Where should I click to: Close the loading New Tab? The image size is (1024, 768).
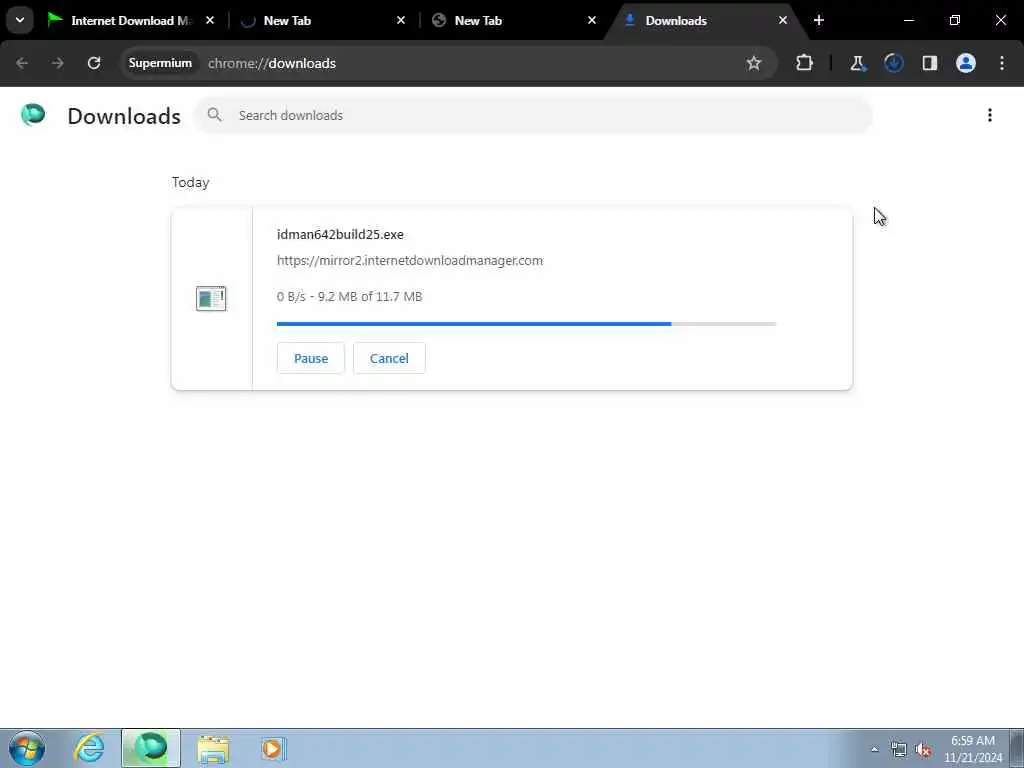(x=401, y=20)
